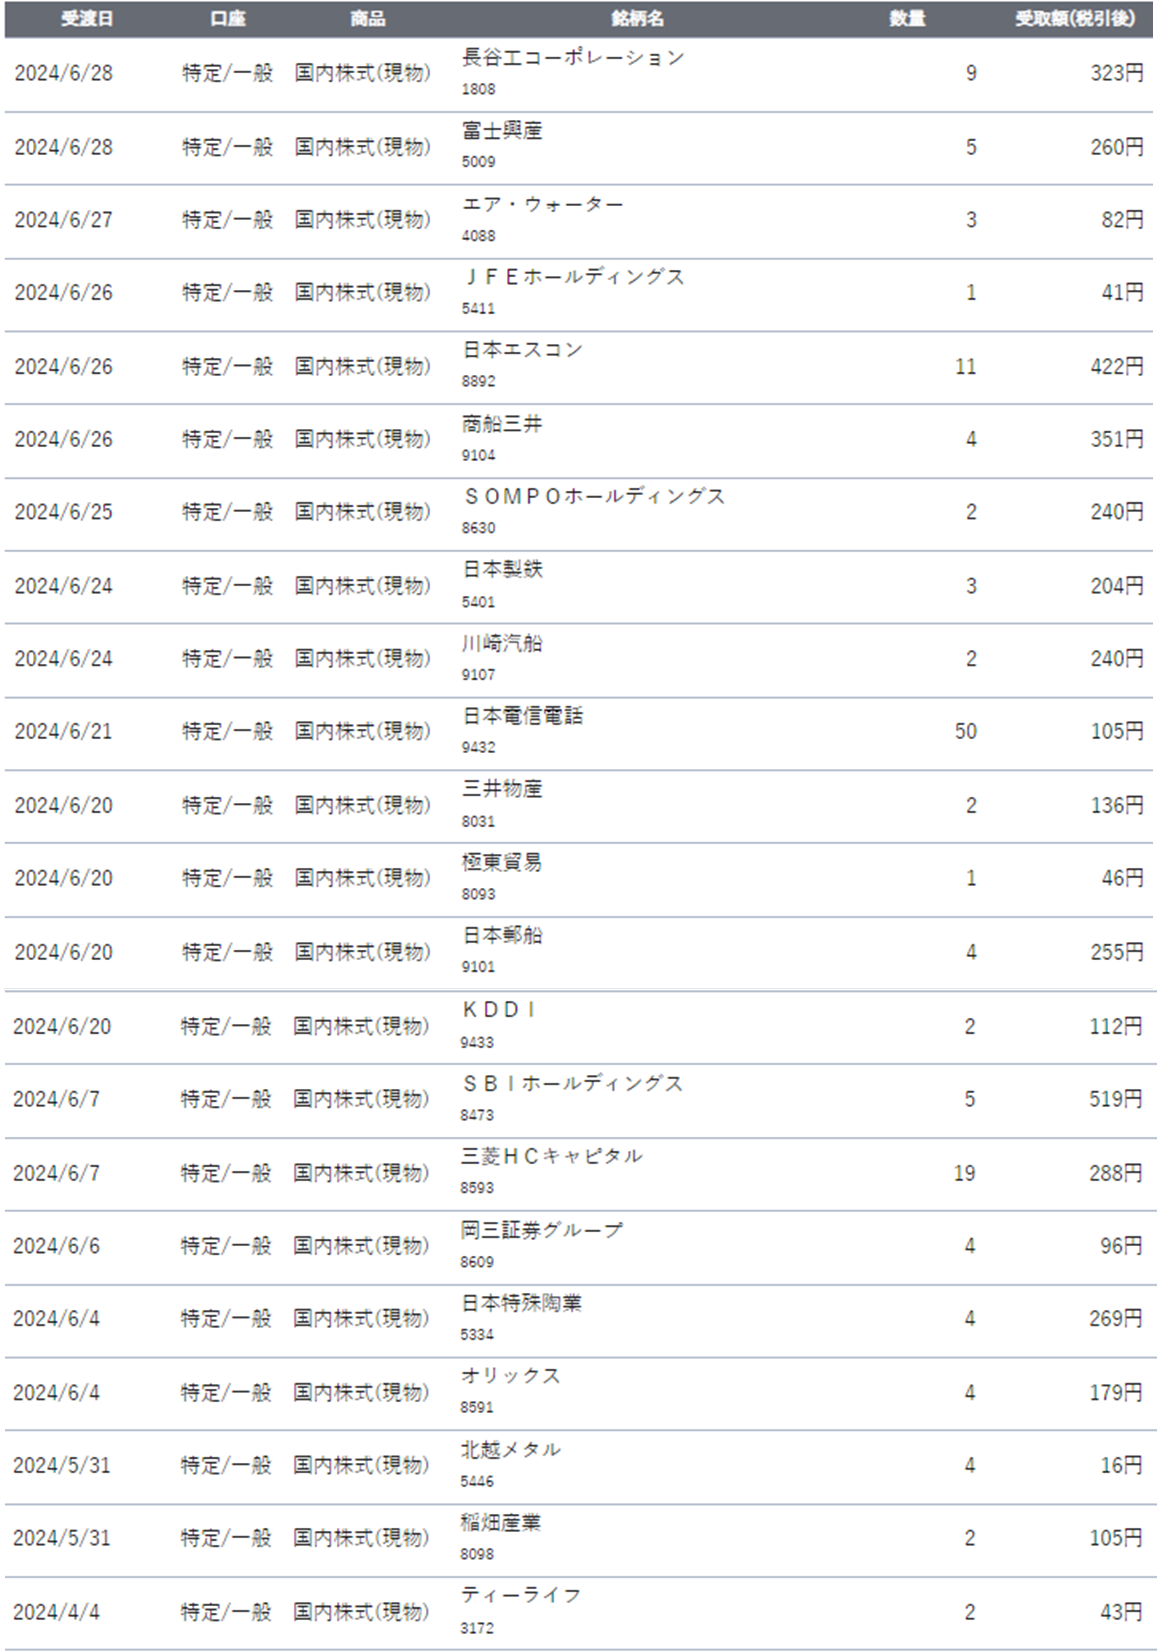Click the 受渡日 column header
The image size is (1157, 1652).
(87, 19)
